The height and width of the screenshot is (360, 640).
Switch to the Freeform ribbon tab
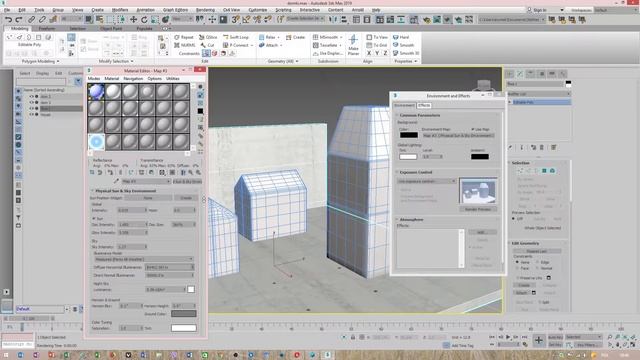pyautogui.click(x=47, y=29)
